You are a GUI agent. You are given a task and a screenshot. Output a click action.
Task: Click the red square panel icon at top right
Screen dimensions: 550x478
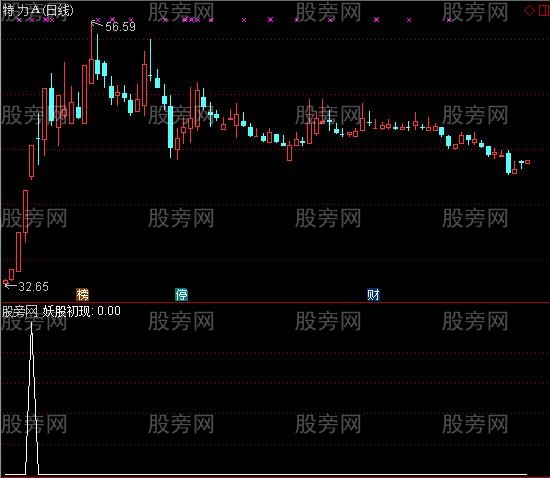pos(544,11)
